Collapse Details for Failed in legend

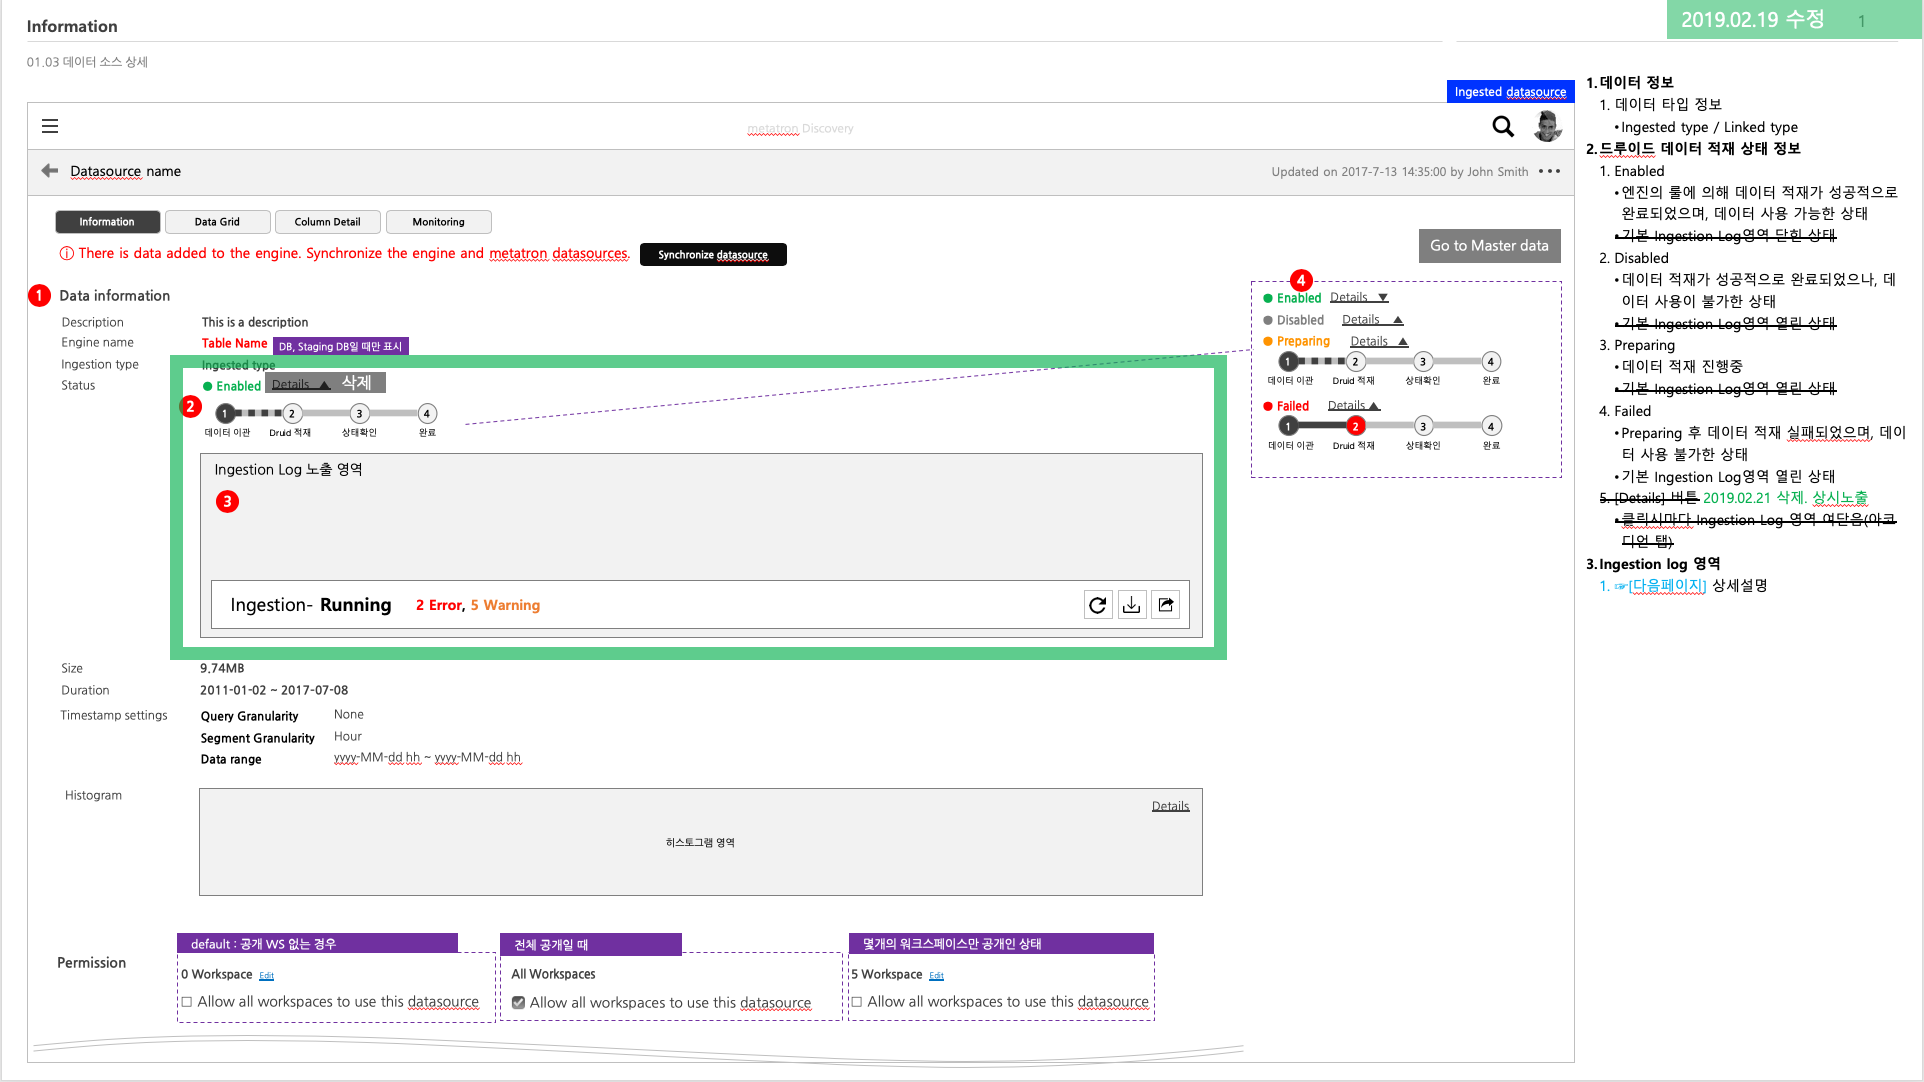1354,406
